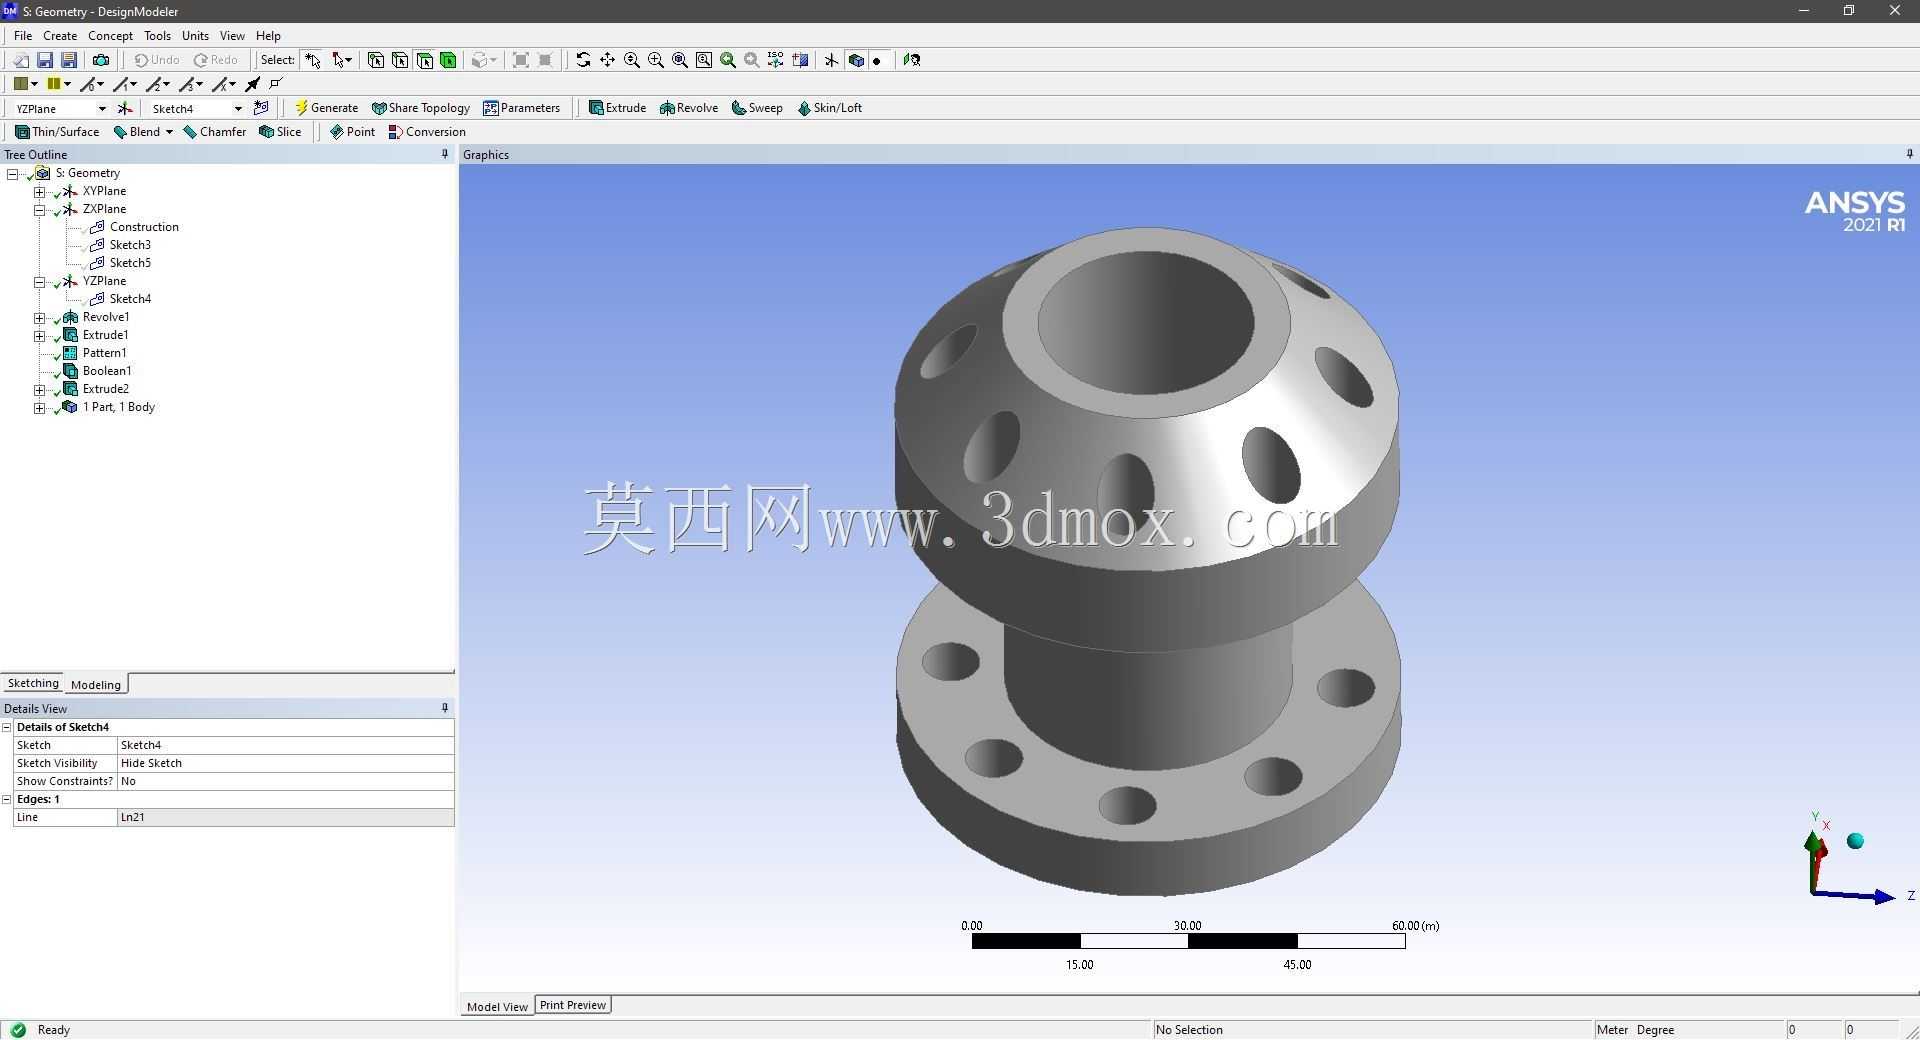This screenshot has width=1920, height=1040.
Task: Click the Conversion button
Action: [427, 132]
